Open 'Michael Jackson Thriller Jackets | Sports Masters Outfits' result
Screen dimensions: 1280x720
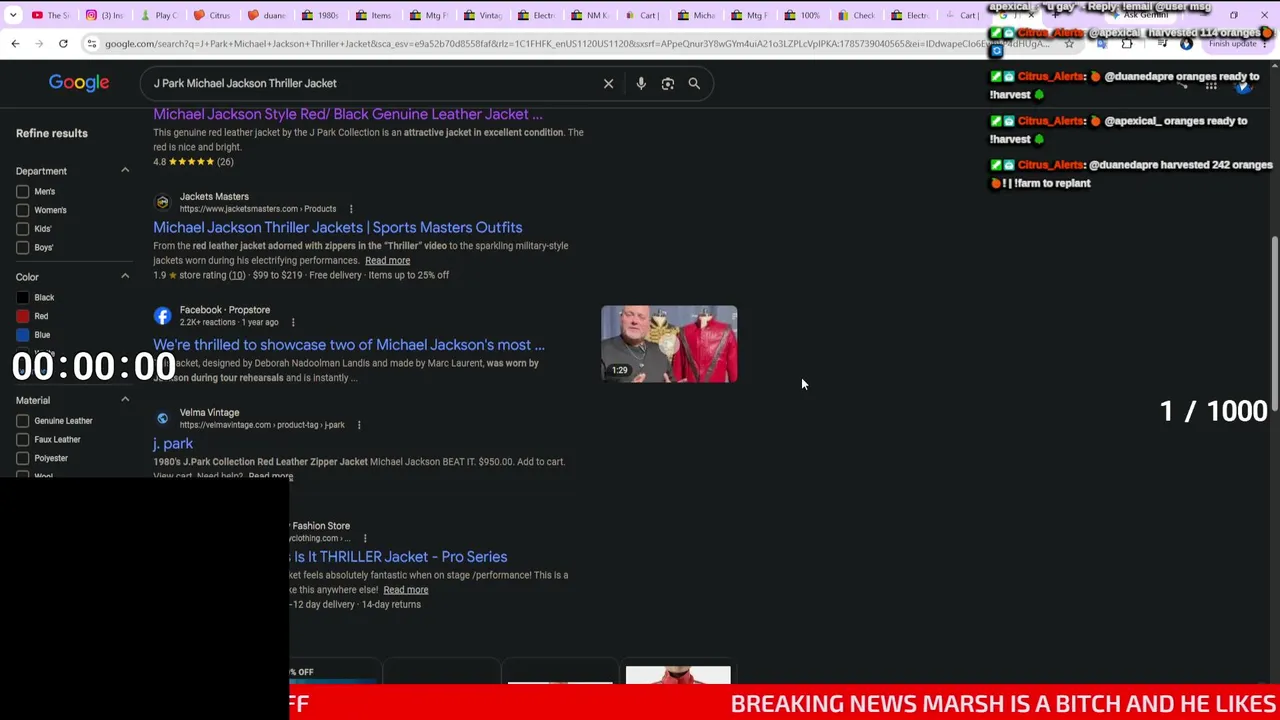338,228
